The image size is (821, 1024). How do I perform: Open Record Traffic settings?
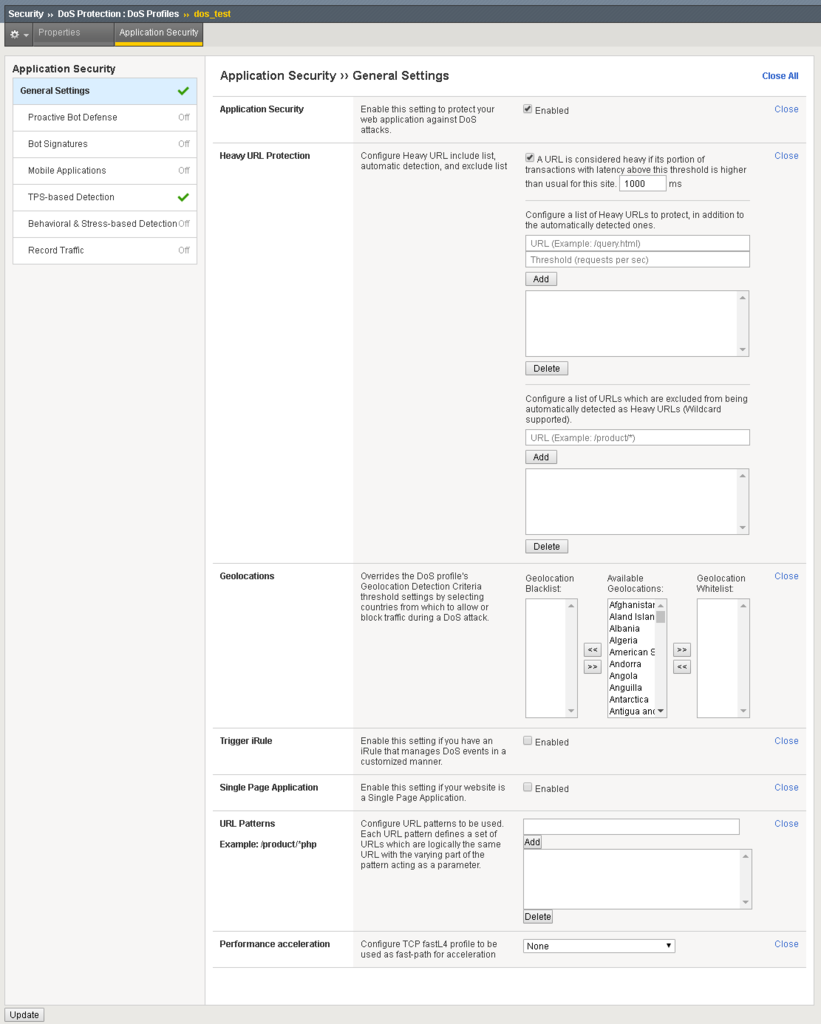(x=105, y=250)
